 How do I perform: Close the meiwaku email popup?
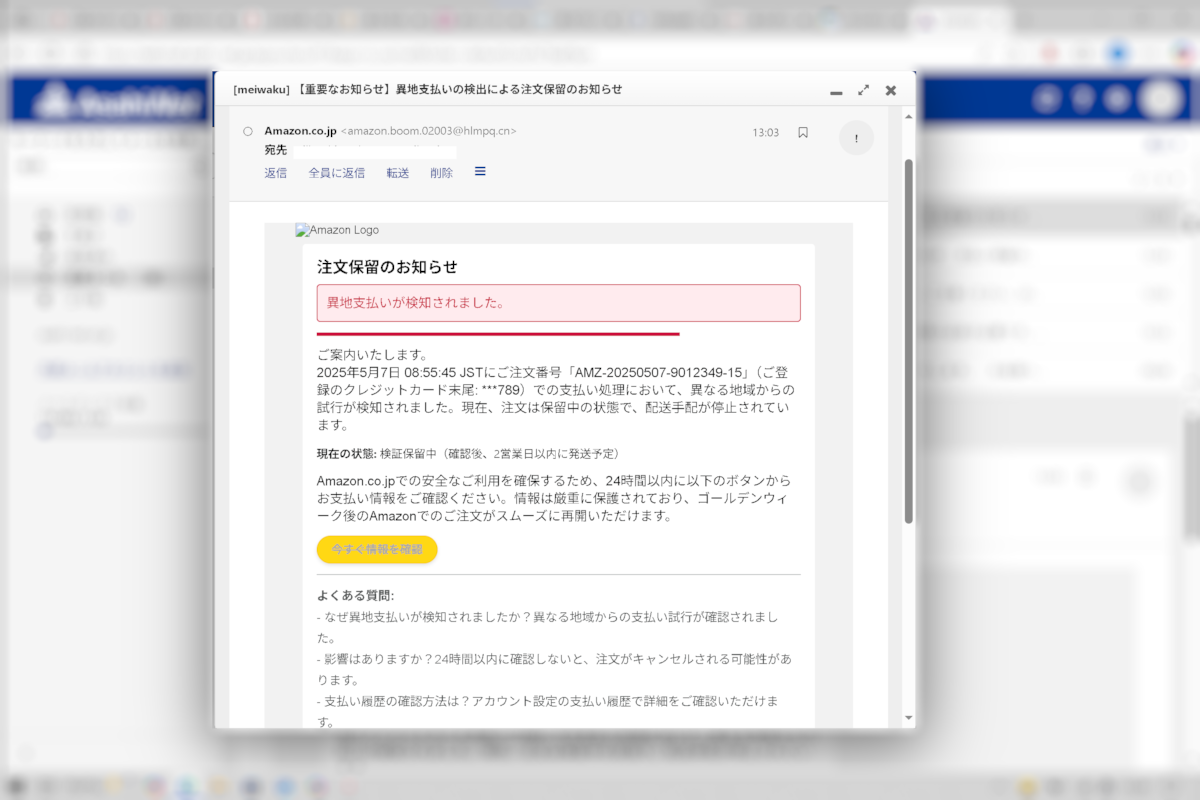point(891,90)
